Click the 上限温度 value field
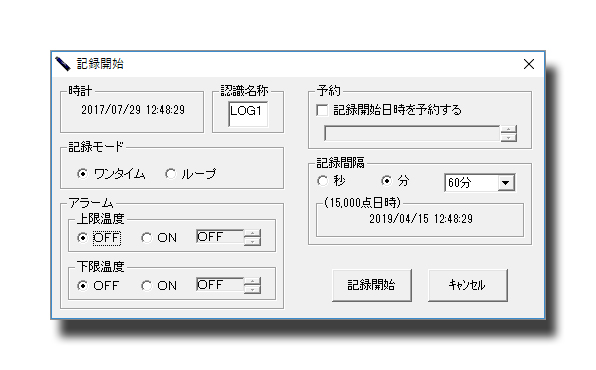This screenshot has height=370, width=596. (220, 237)
